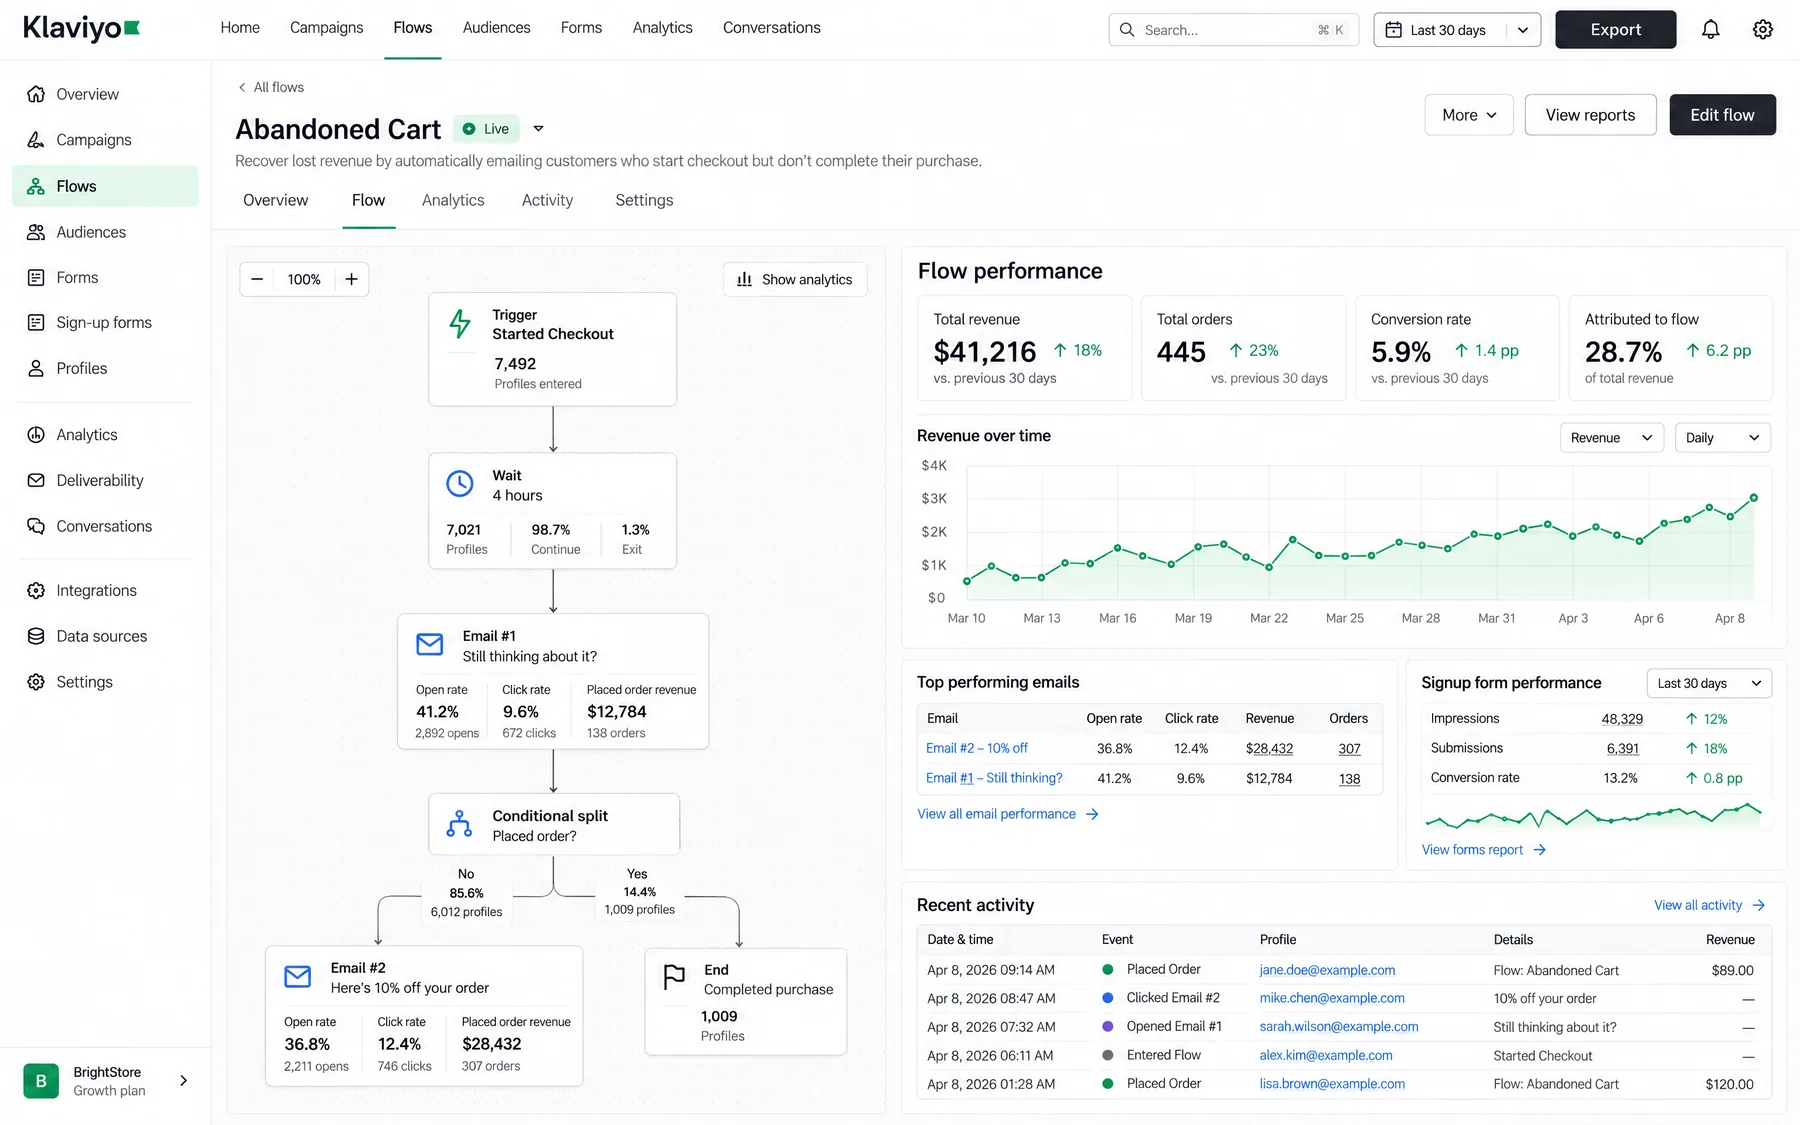Click the Sign-up forms icon in sidebar
1800x1125 pixels.
[x=36, y=322]
